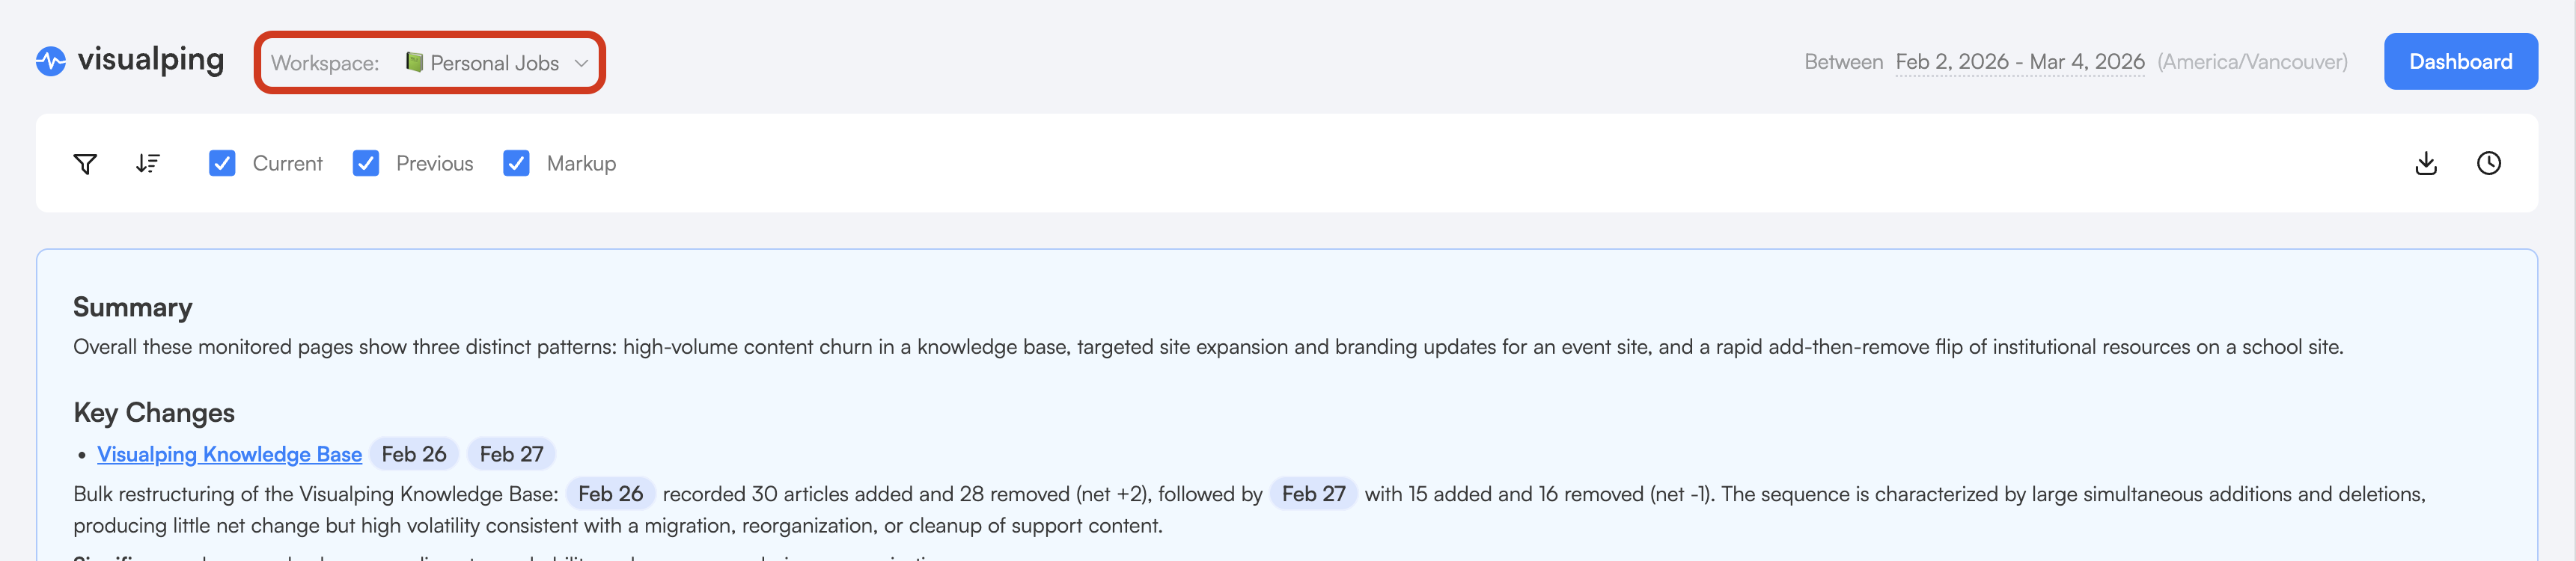Open the filter funnel icon

(86, 164)
